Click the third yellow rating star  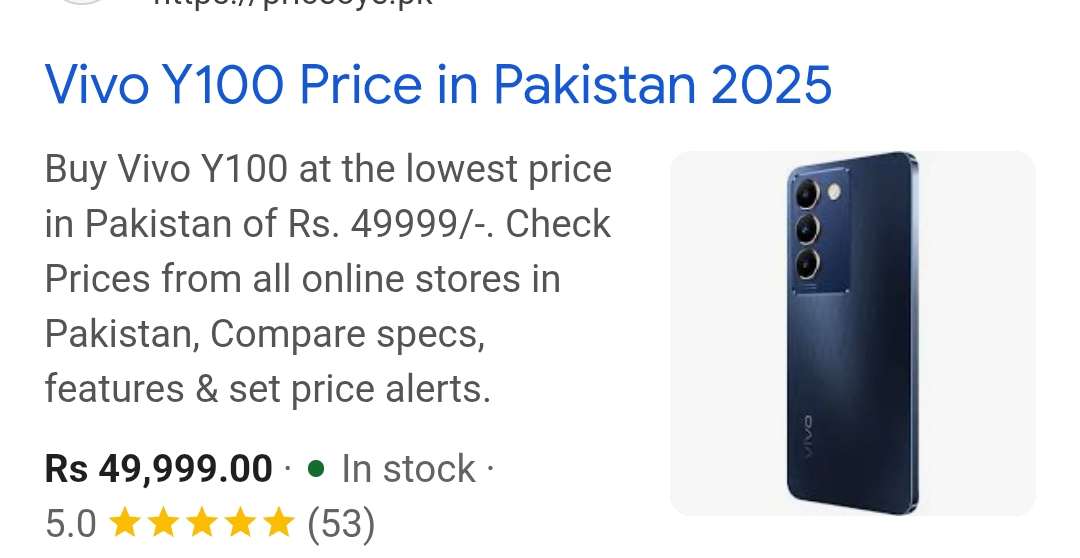tap(202, 522)
